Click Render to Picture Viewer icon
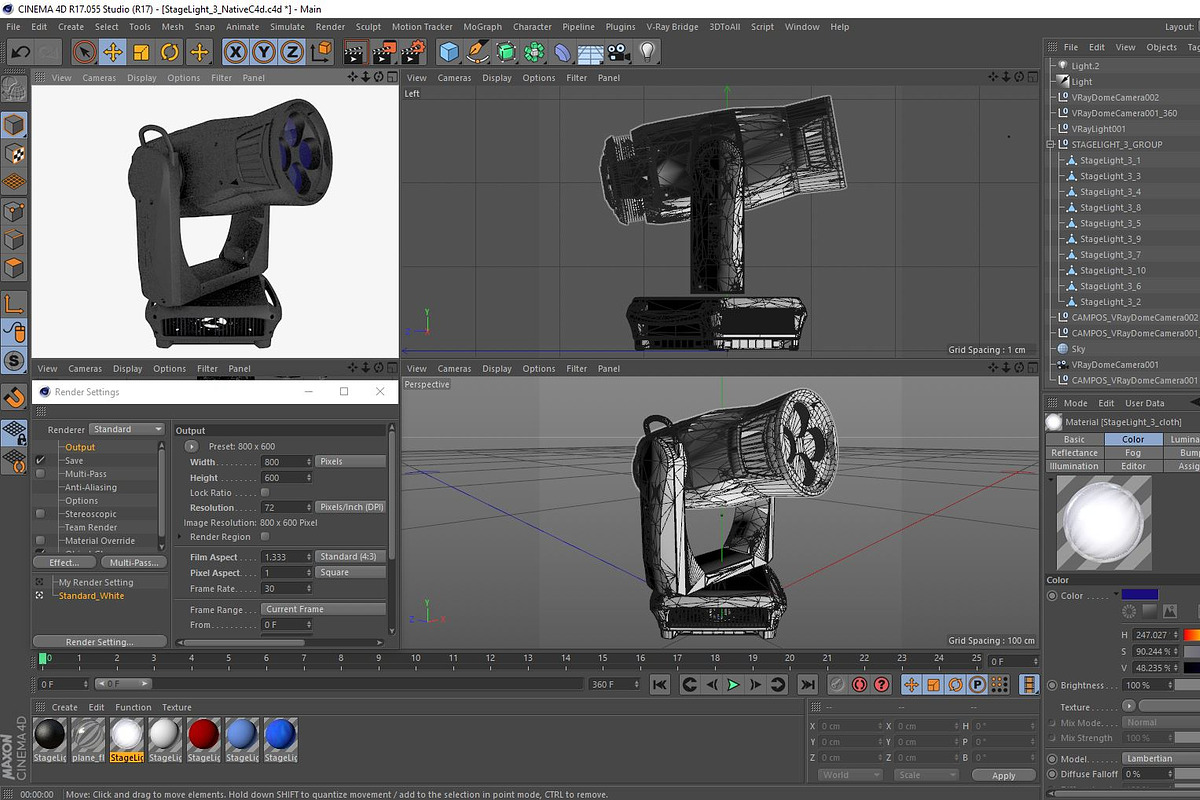1200x800 pixels. click(384, 51)
